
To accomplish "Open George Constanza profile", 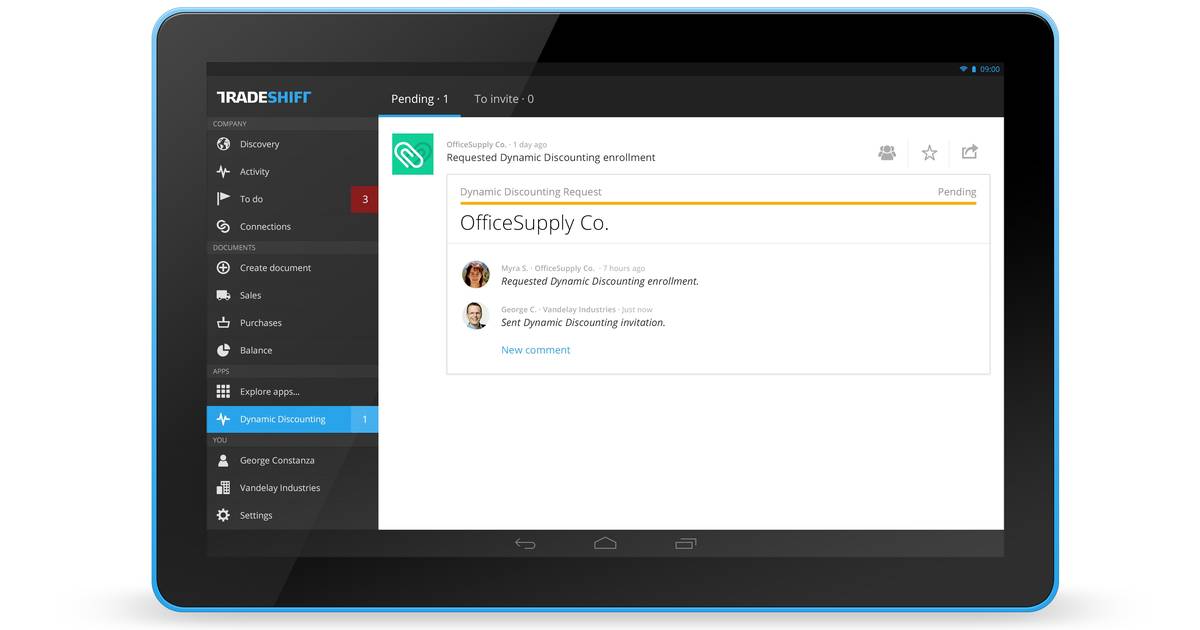I will pos(277,461).
